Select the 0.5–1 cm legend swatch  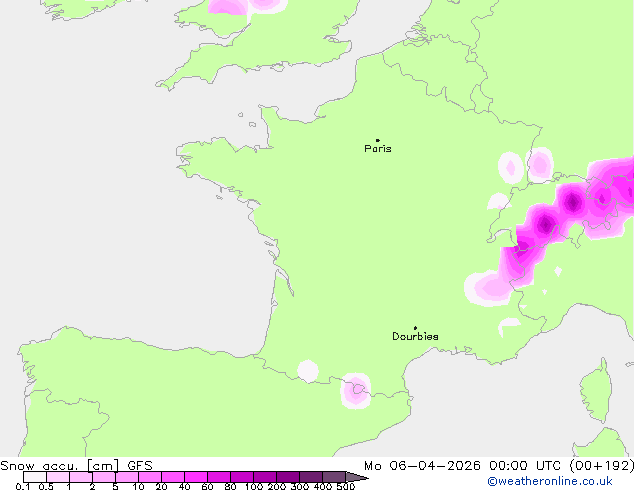[x=58, y=477]
